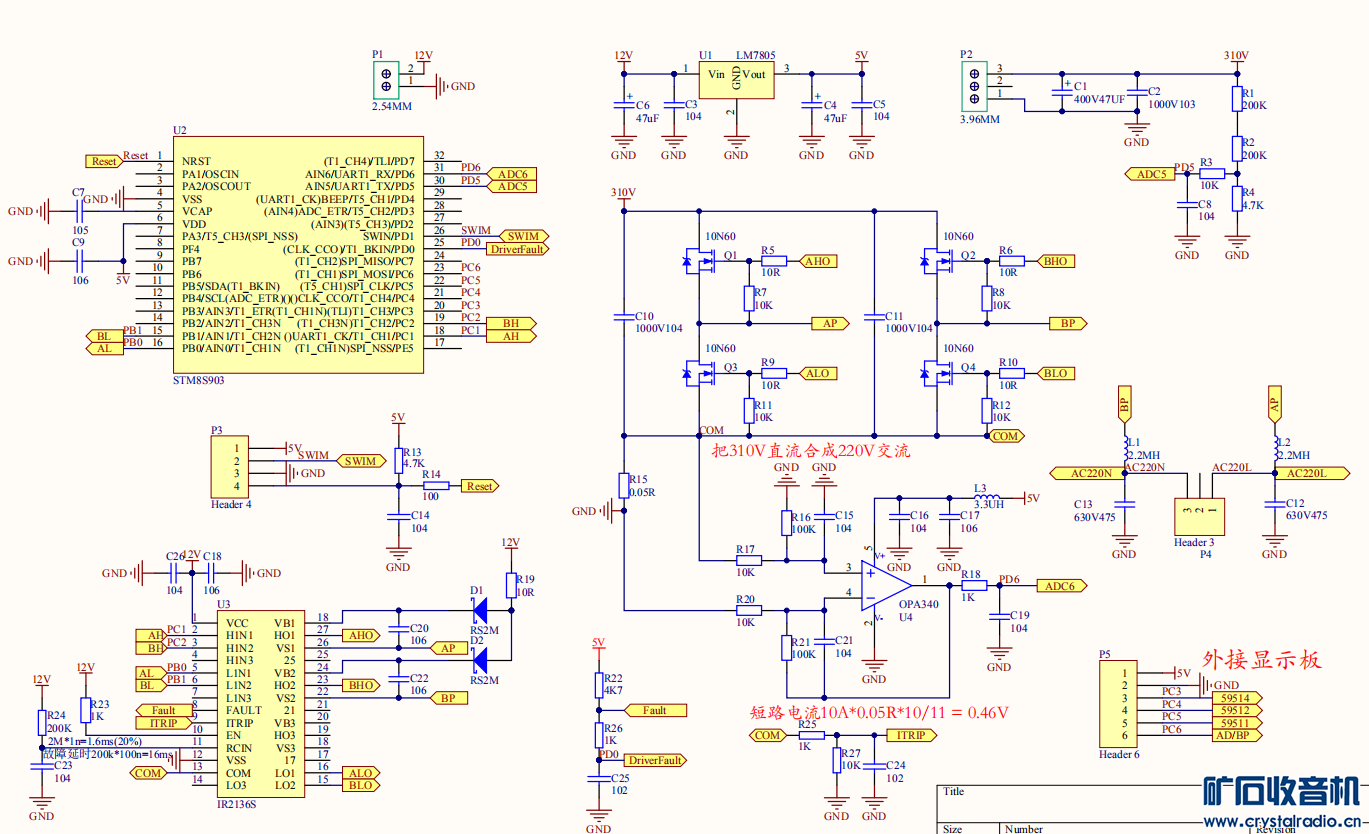Image resolution: width=1369 pixels, height=834 pixels.
Task: Click the 'Number' field in title block
Action: pos(1024,829)
